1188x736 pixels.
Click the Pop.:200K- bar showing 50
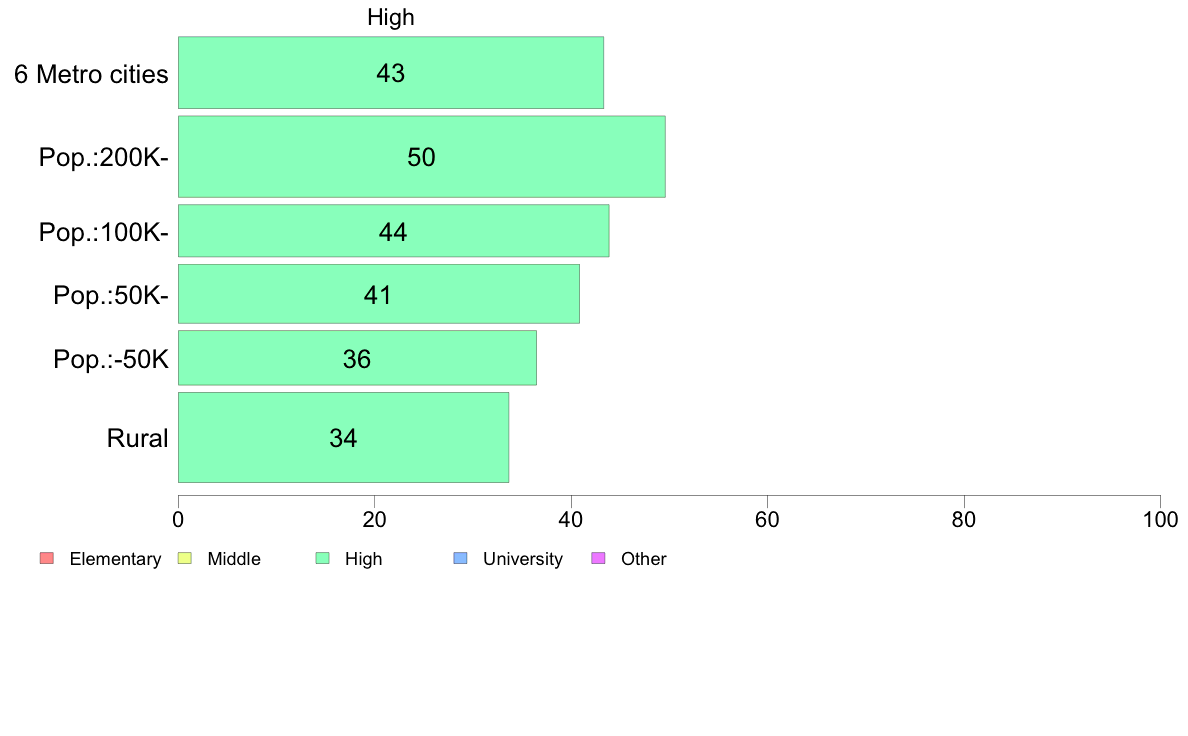point(422,157)
